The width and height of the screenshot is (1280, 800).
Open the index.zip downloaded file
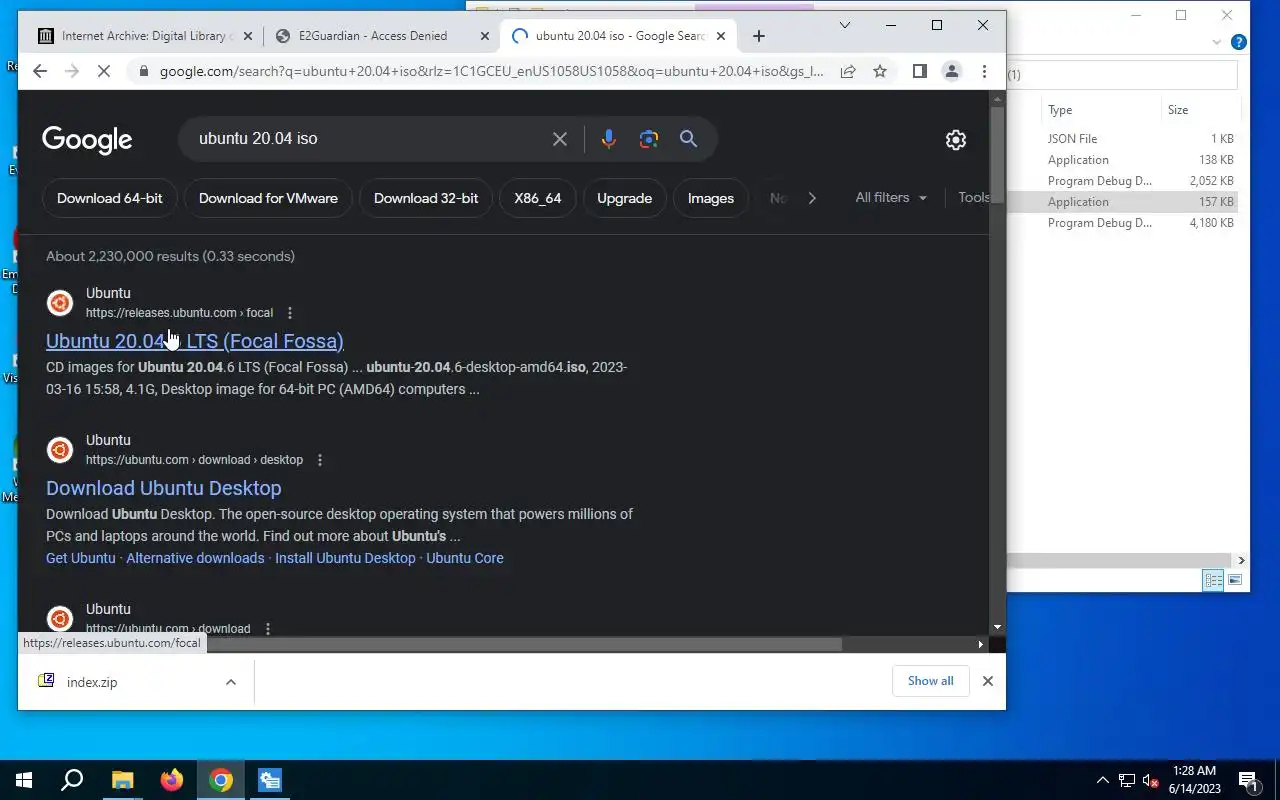pyautogui.click(x=92, y=682)
